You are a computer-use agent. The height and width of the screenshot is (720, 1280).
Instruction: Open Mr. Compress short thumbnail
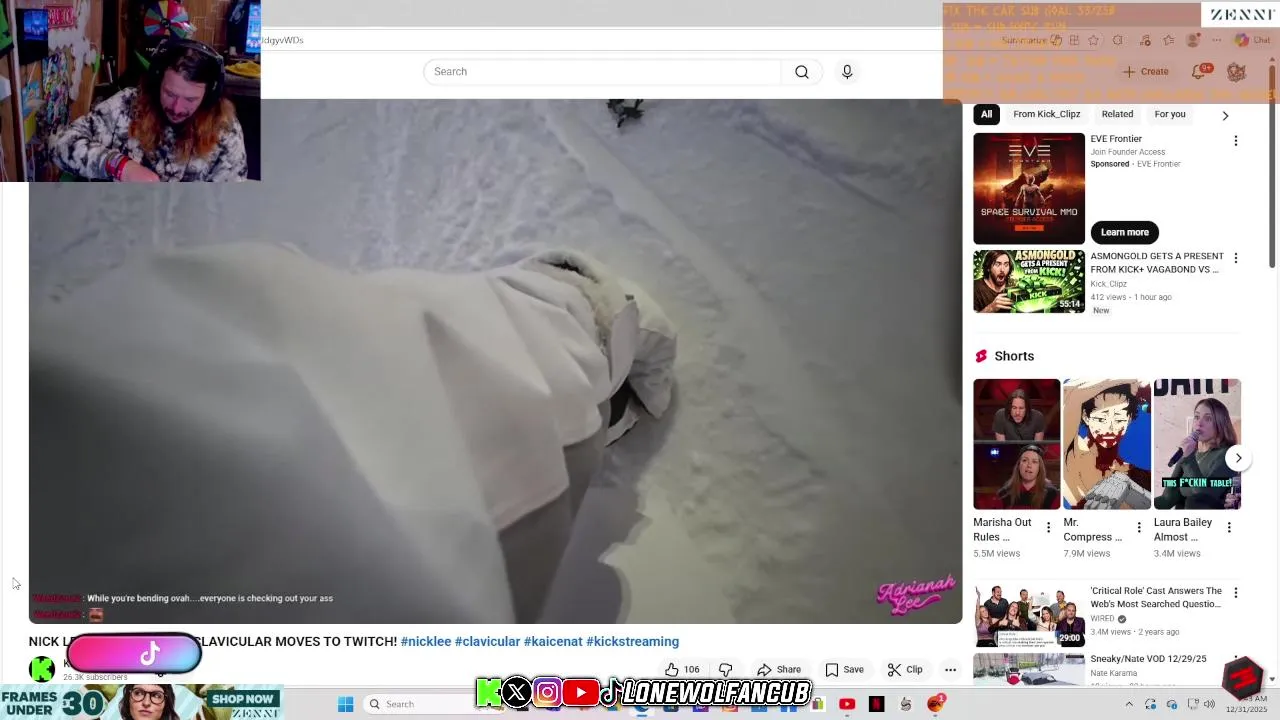click(1106, 444)
